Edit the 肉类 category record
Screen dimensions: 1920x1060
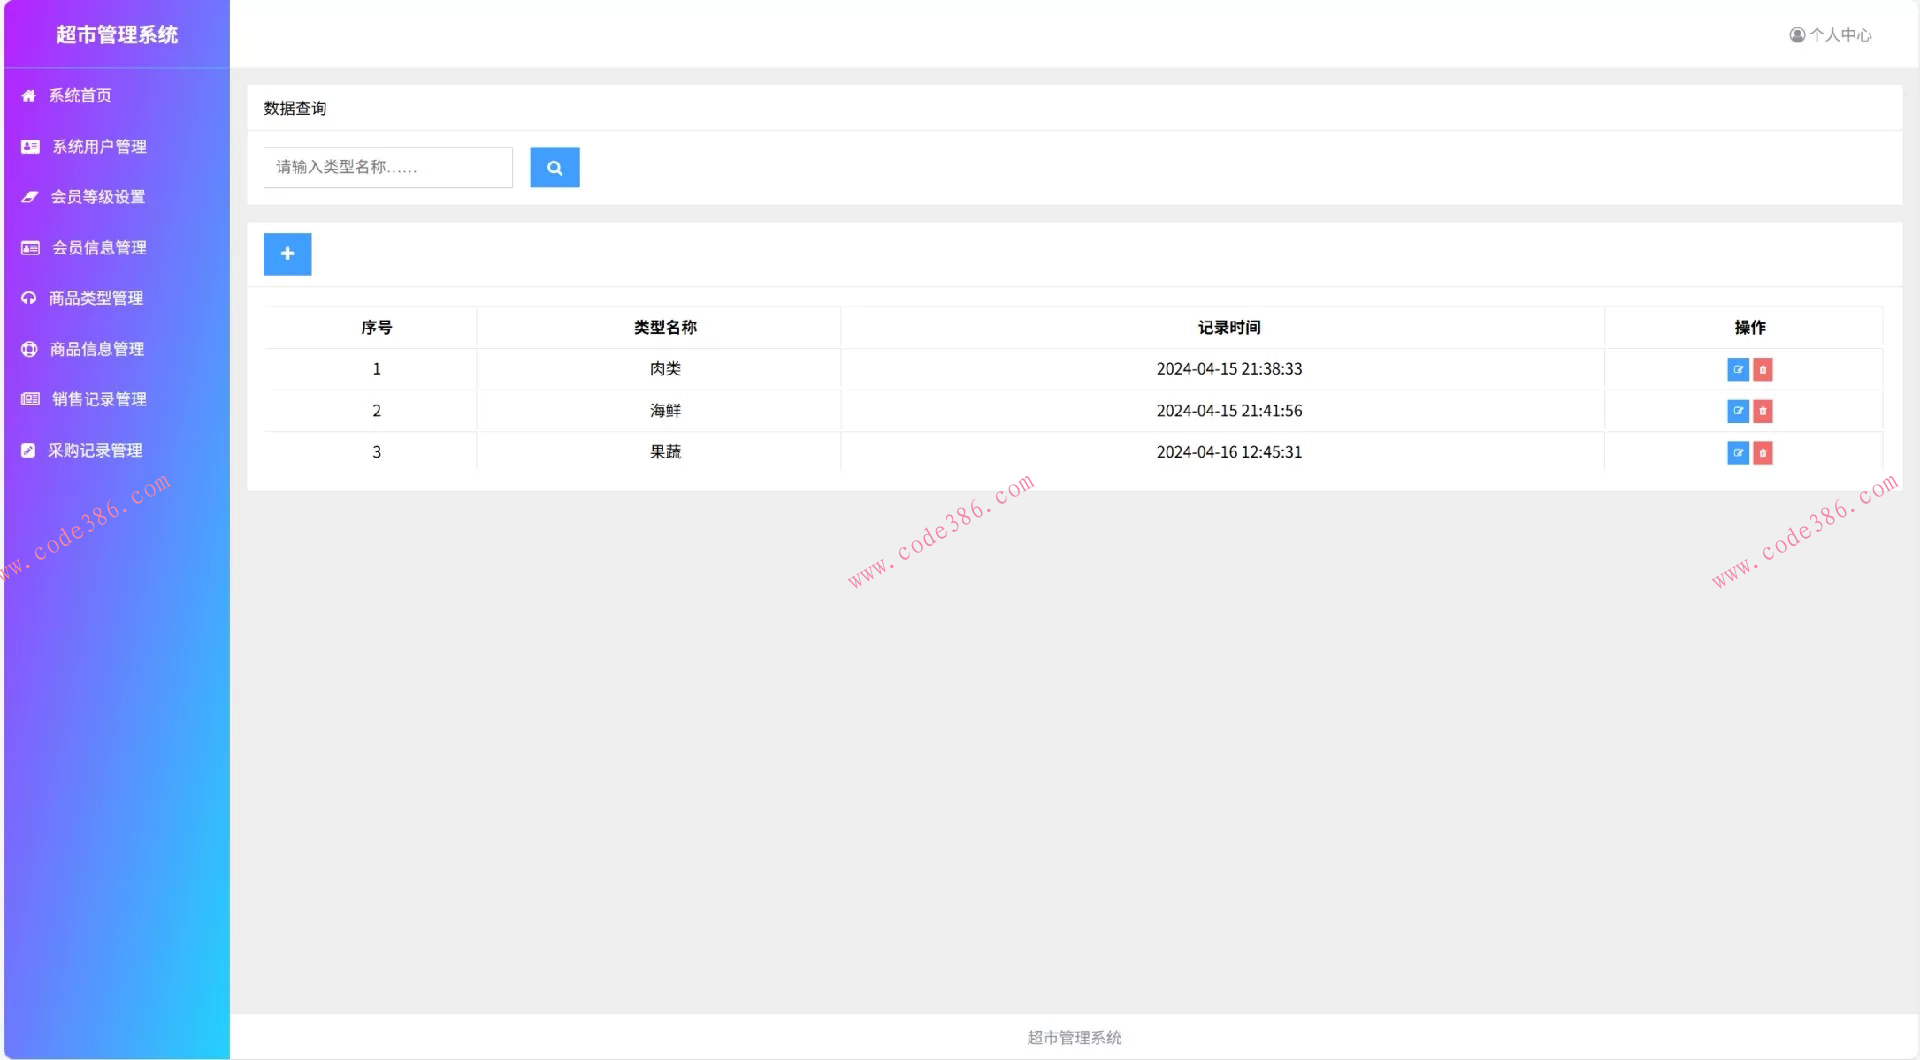[1738, 369]
